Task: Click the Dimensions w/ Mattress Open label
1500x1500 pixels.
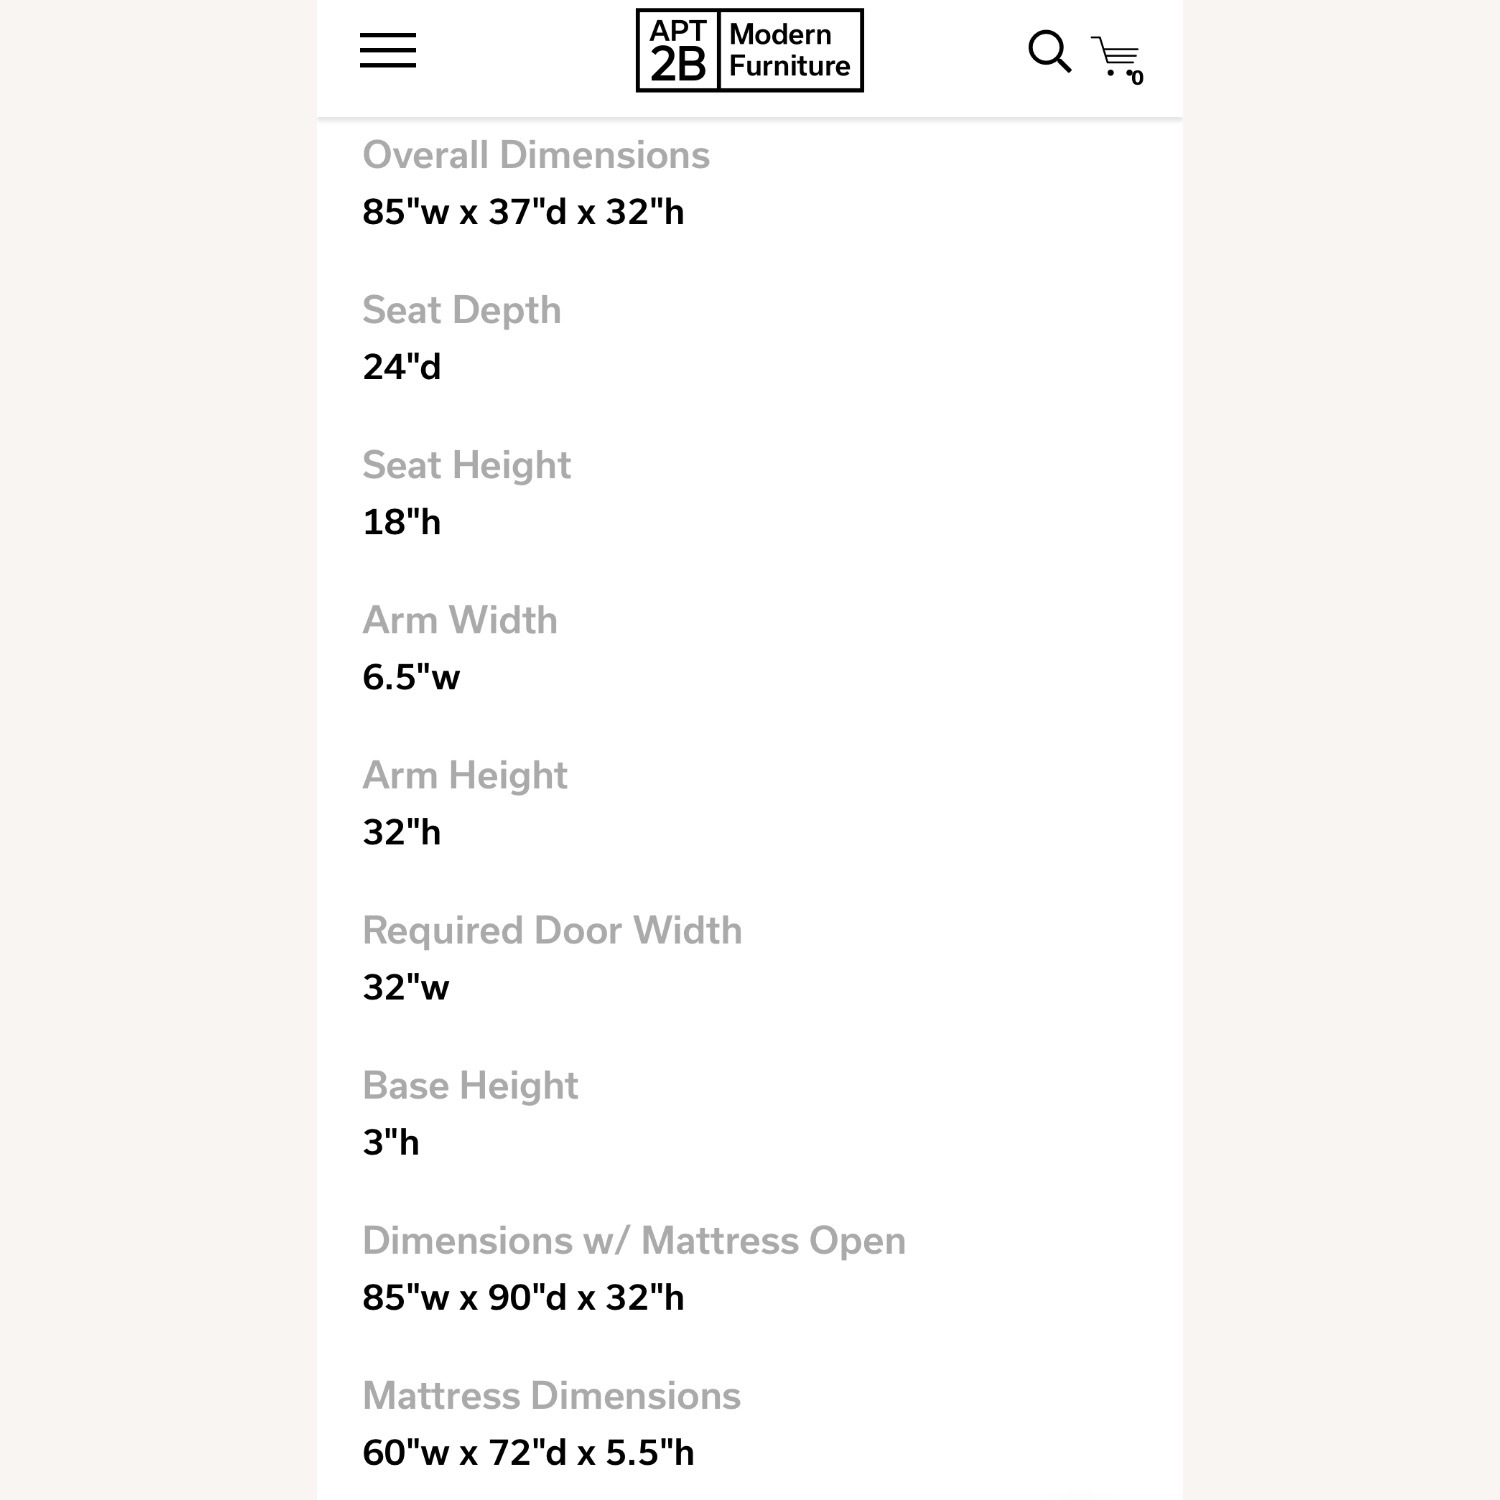Action: click(634, 1240)
